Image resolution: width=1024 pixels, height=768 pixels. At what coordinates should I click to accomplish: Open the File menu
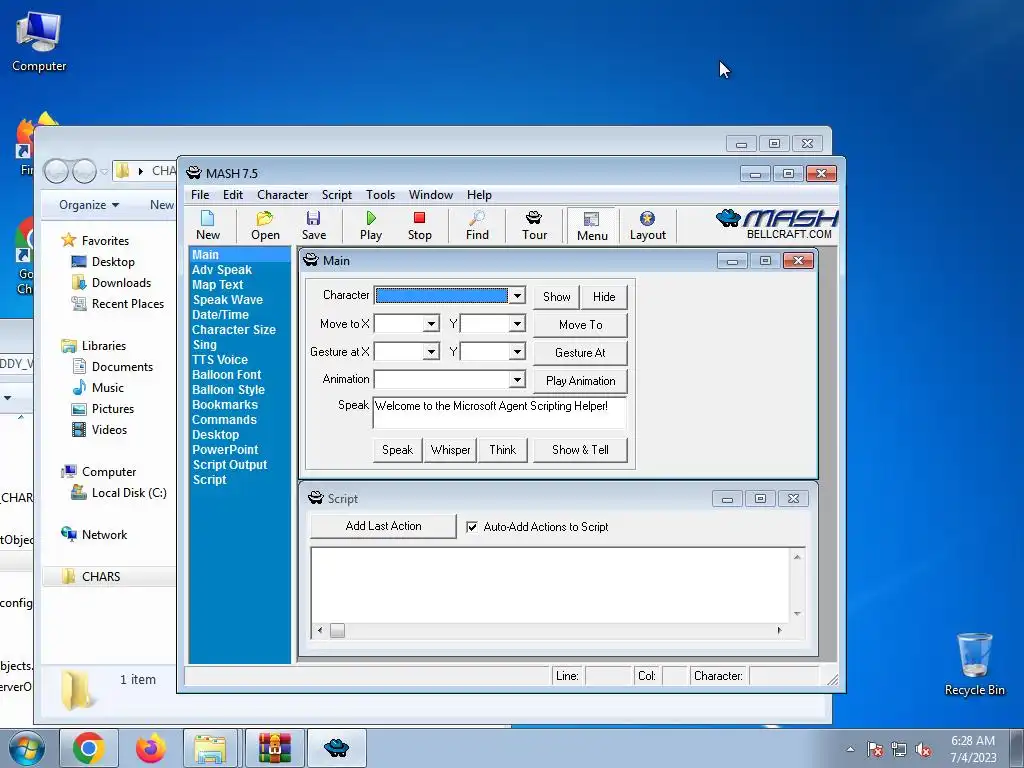coord(200,195)
